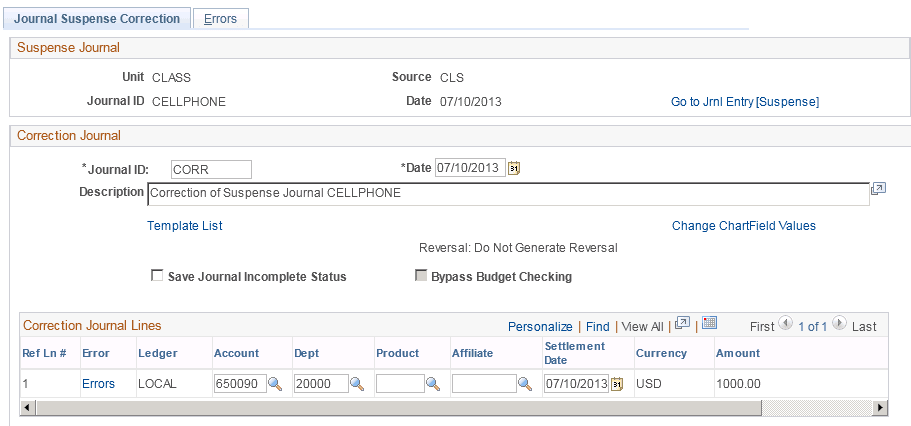
Task: Sort grid by Error column header
Action: point(96,353)
